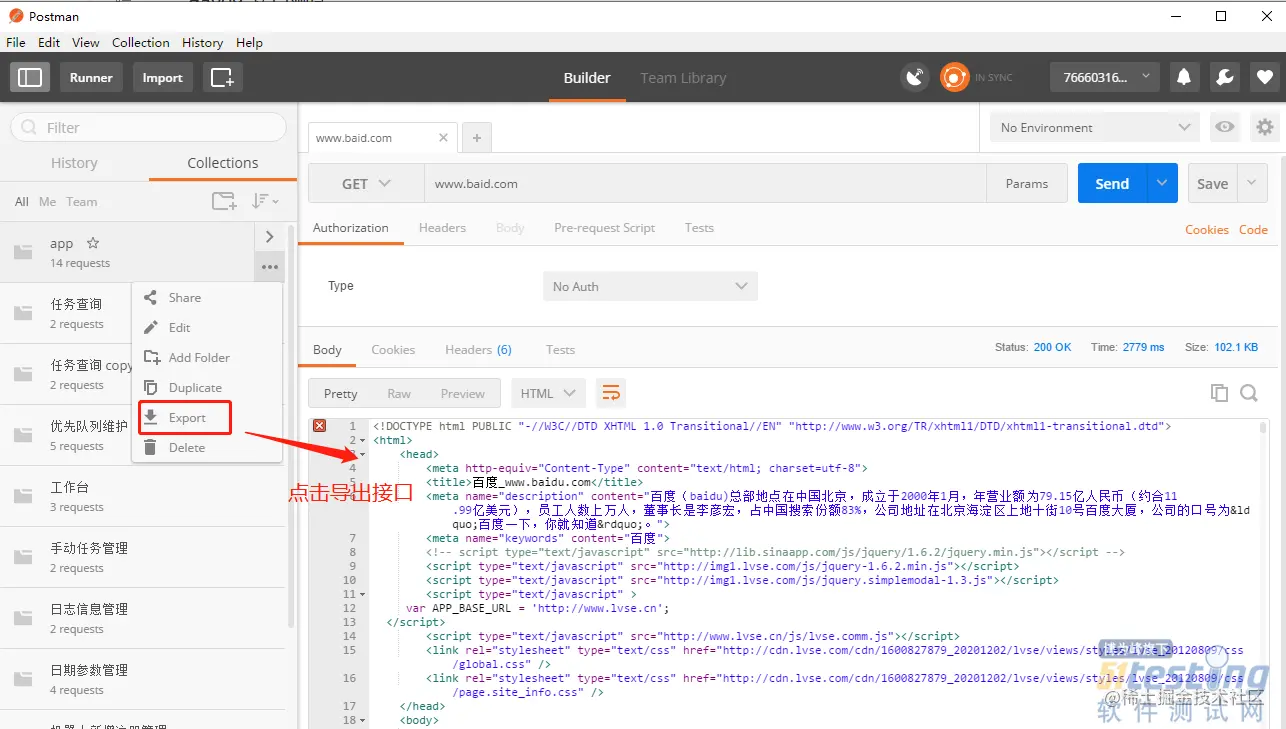The width and height of the screenshot is (1286, 729).
Task: Toggle line wrap icon in response
Action: pos(610,393)
